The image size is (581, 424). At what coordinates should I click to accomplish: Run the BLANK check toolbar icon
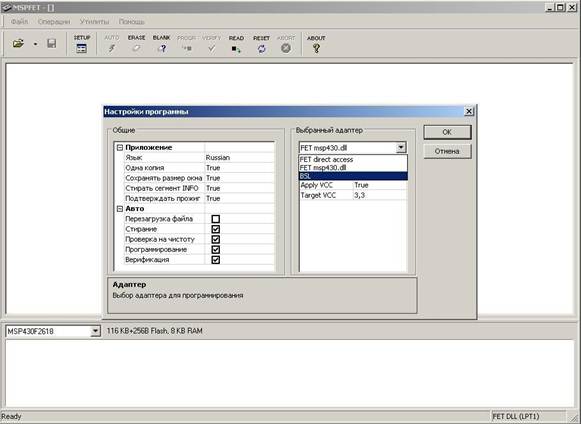(x=162, y=44)
